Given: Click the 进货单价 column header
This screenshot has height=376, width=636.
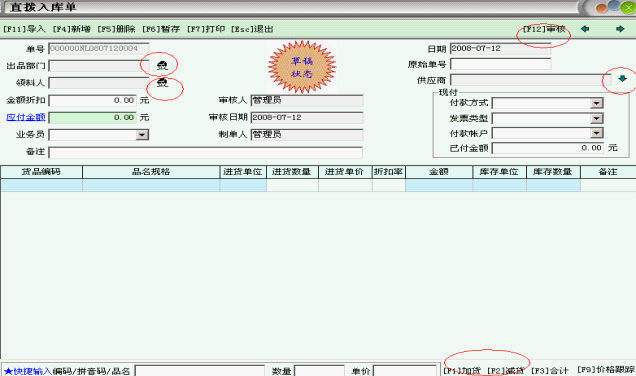Looking at the screenshot, I should [345, 172].
